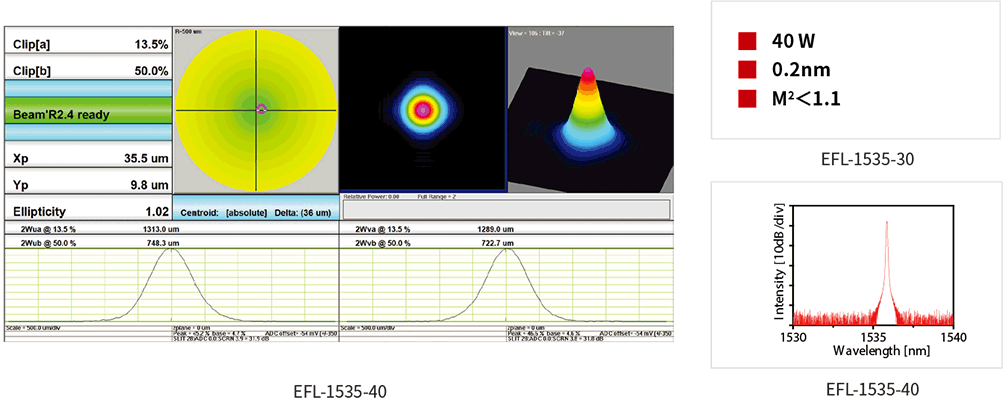Image resolution: width=1003 pixels, height=403 pixels.
Task: Open the 3D beam profile view
Action: pos(587,109)
